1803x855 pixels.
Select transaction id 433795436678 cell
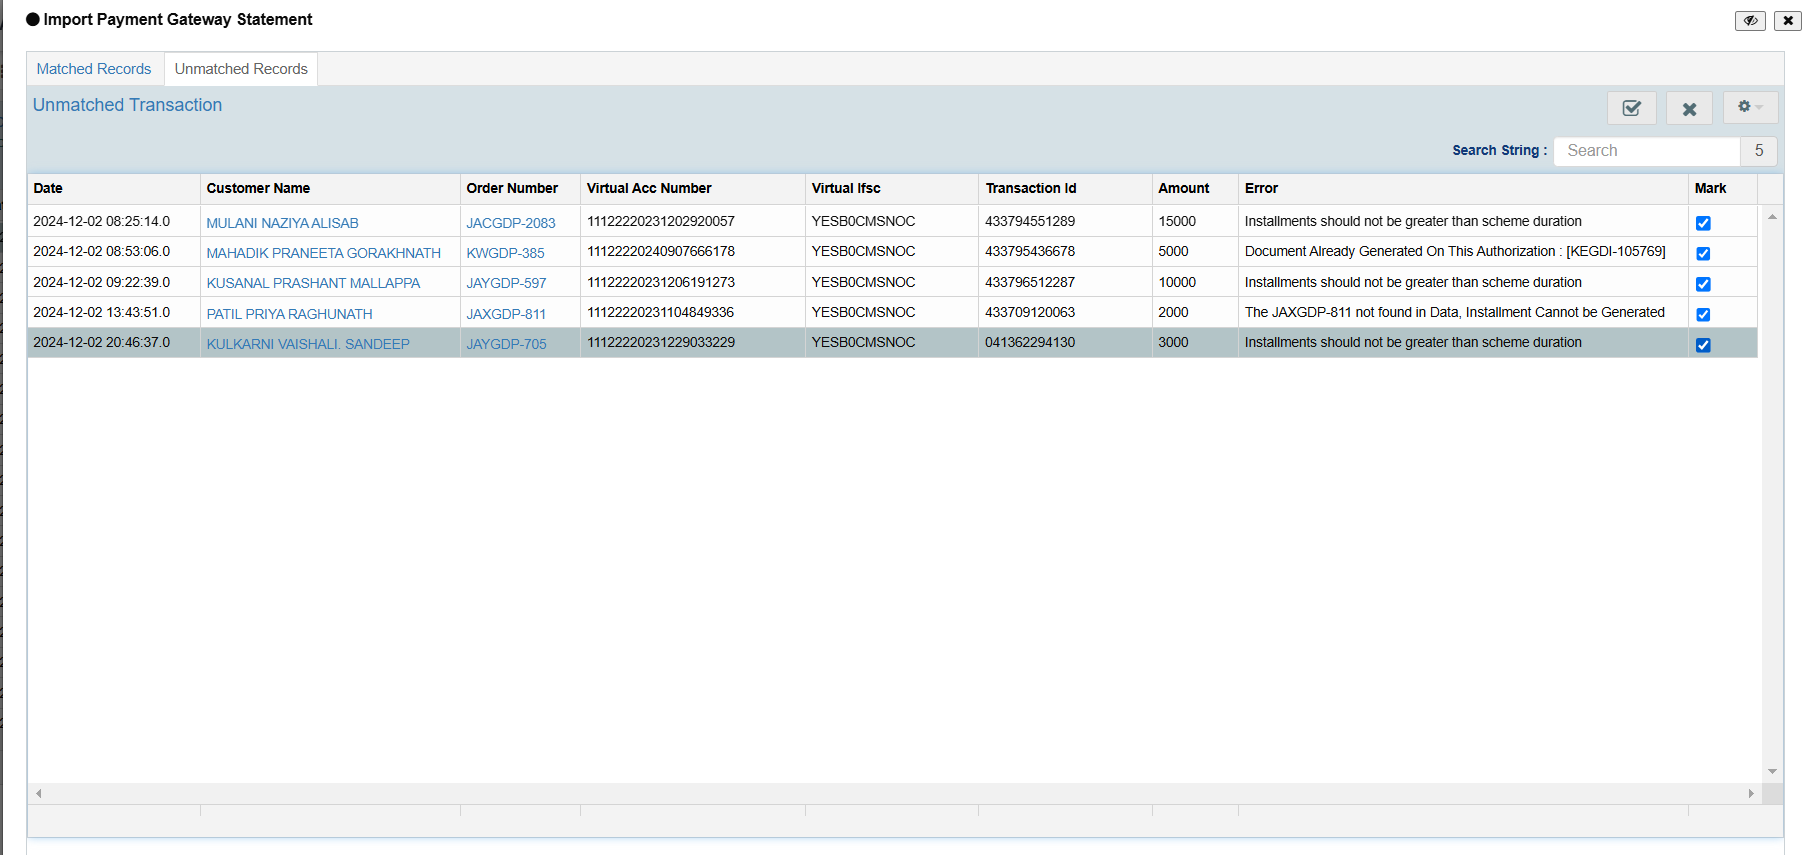click(x=1065, y=251)
